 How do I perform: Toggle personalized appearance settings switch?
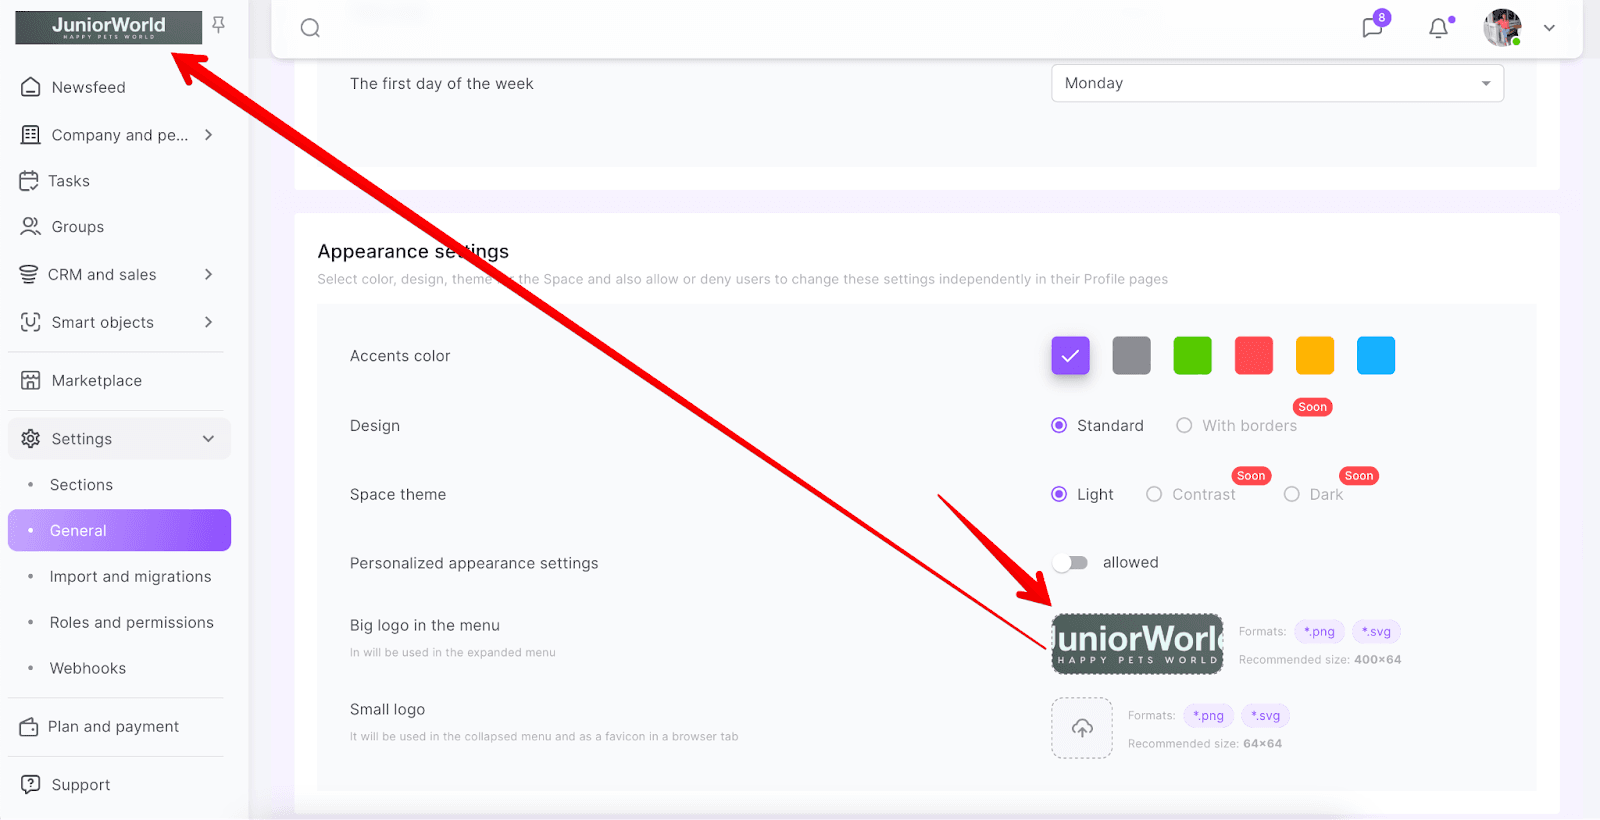tap(1071, 563)
